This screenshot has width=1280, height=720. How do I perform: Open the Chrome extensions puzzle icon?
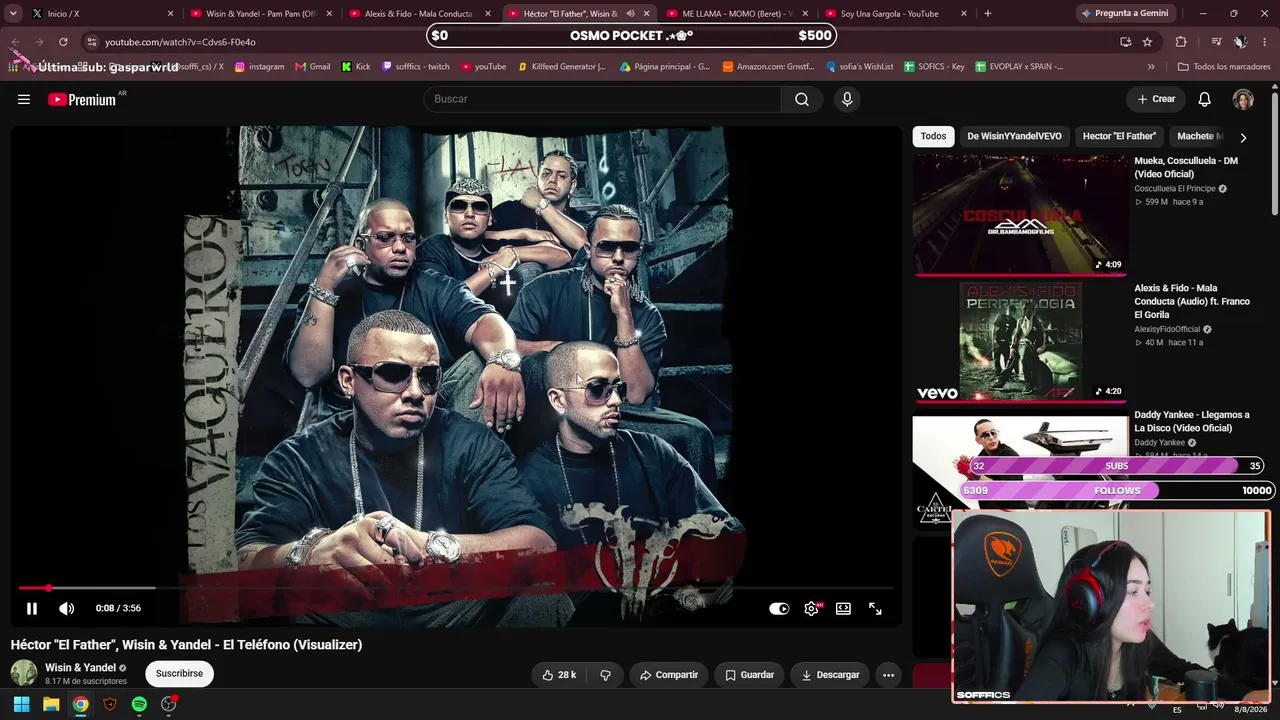click(1181, 42)
